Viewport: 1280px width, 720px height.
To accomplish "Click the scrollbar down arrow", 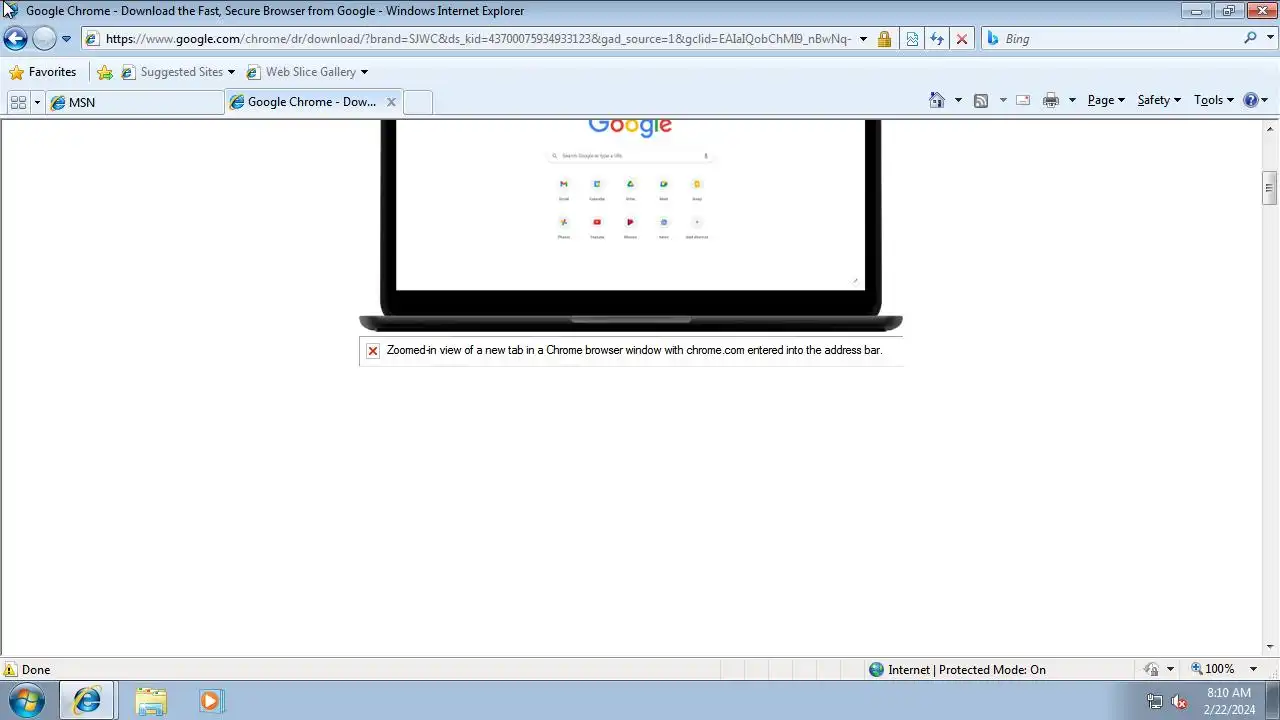I will point(1270,648).
